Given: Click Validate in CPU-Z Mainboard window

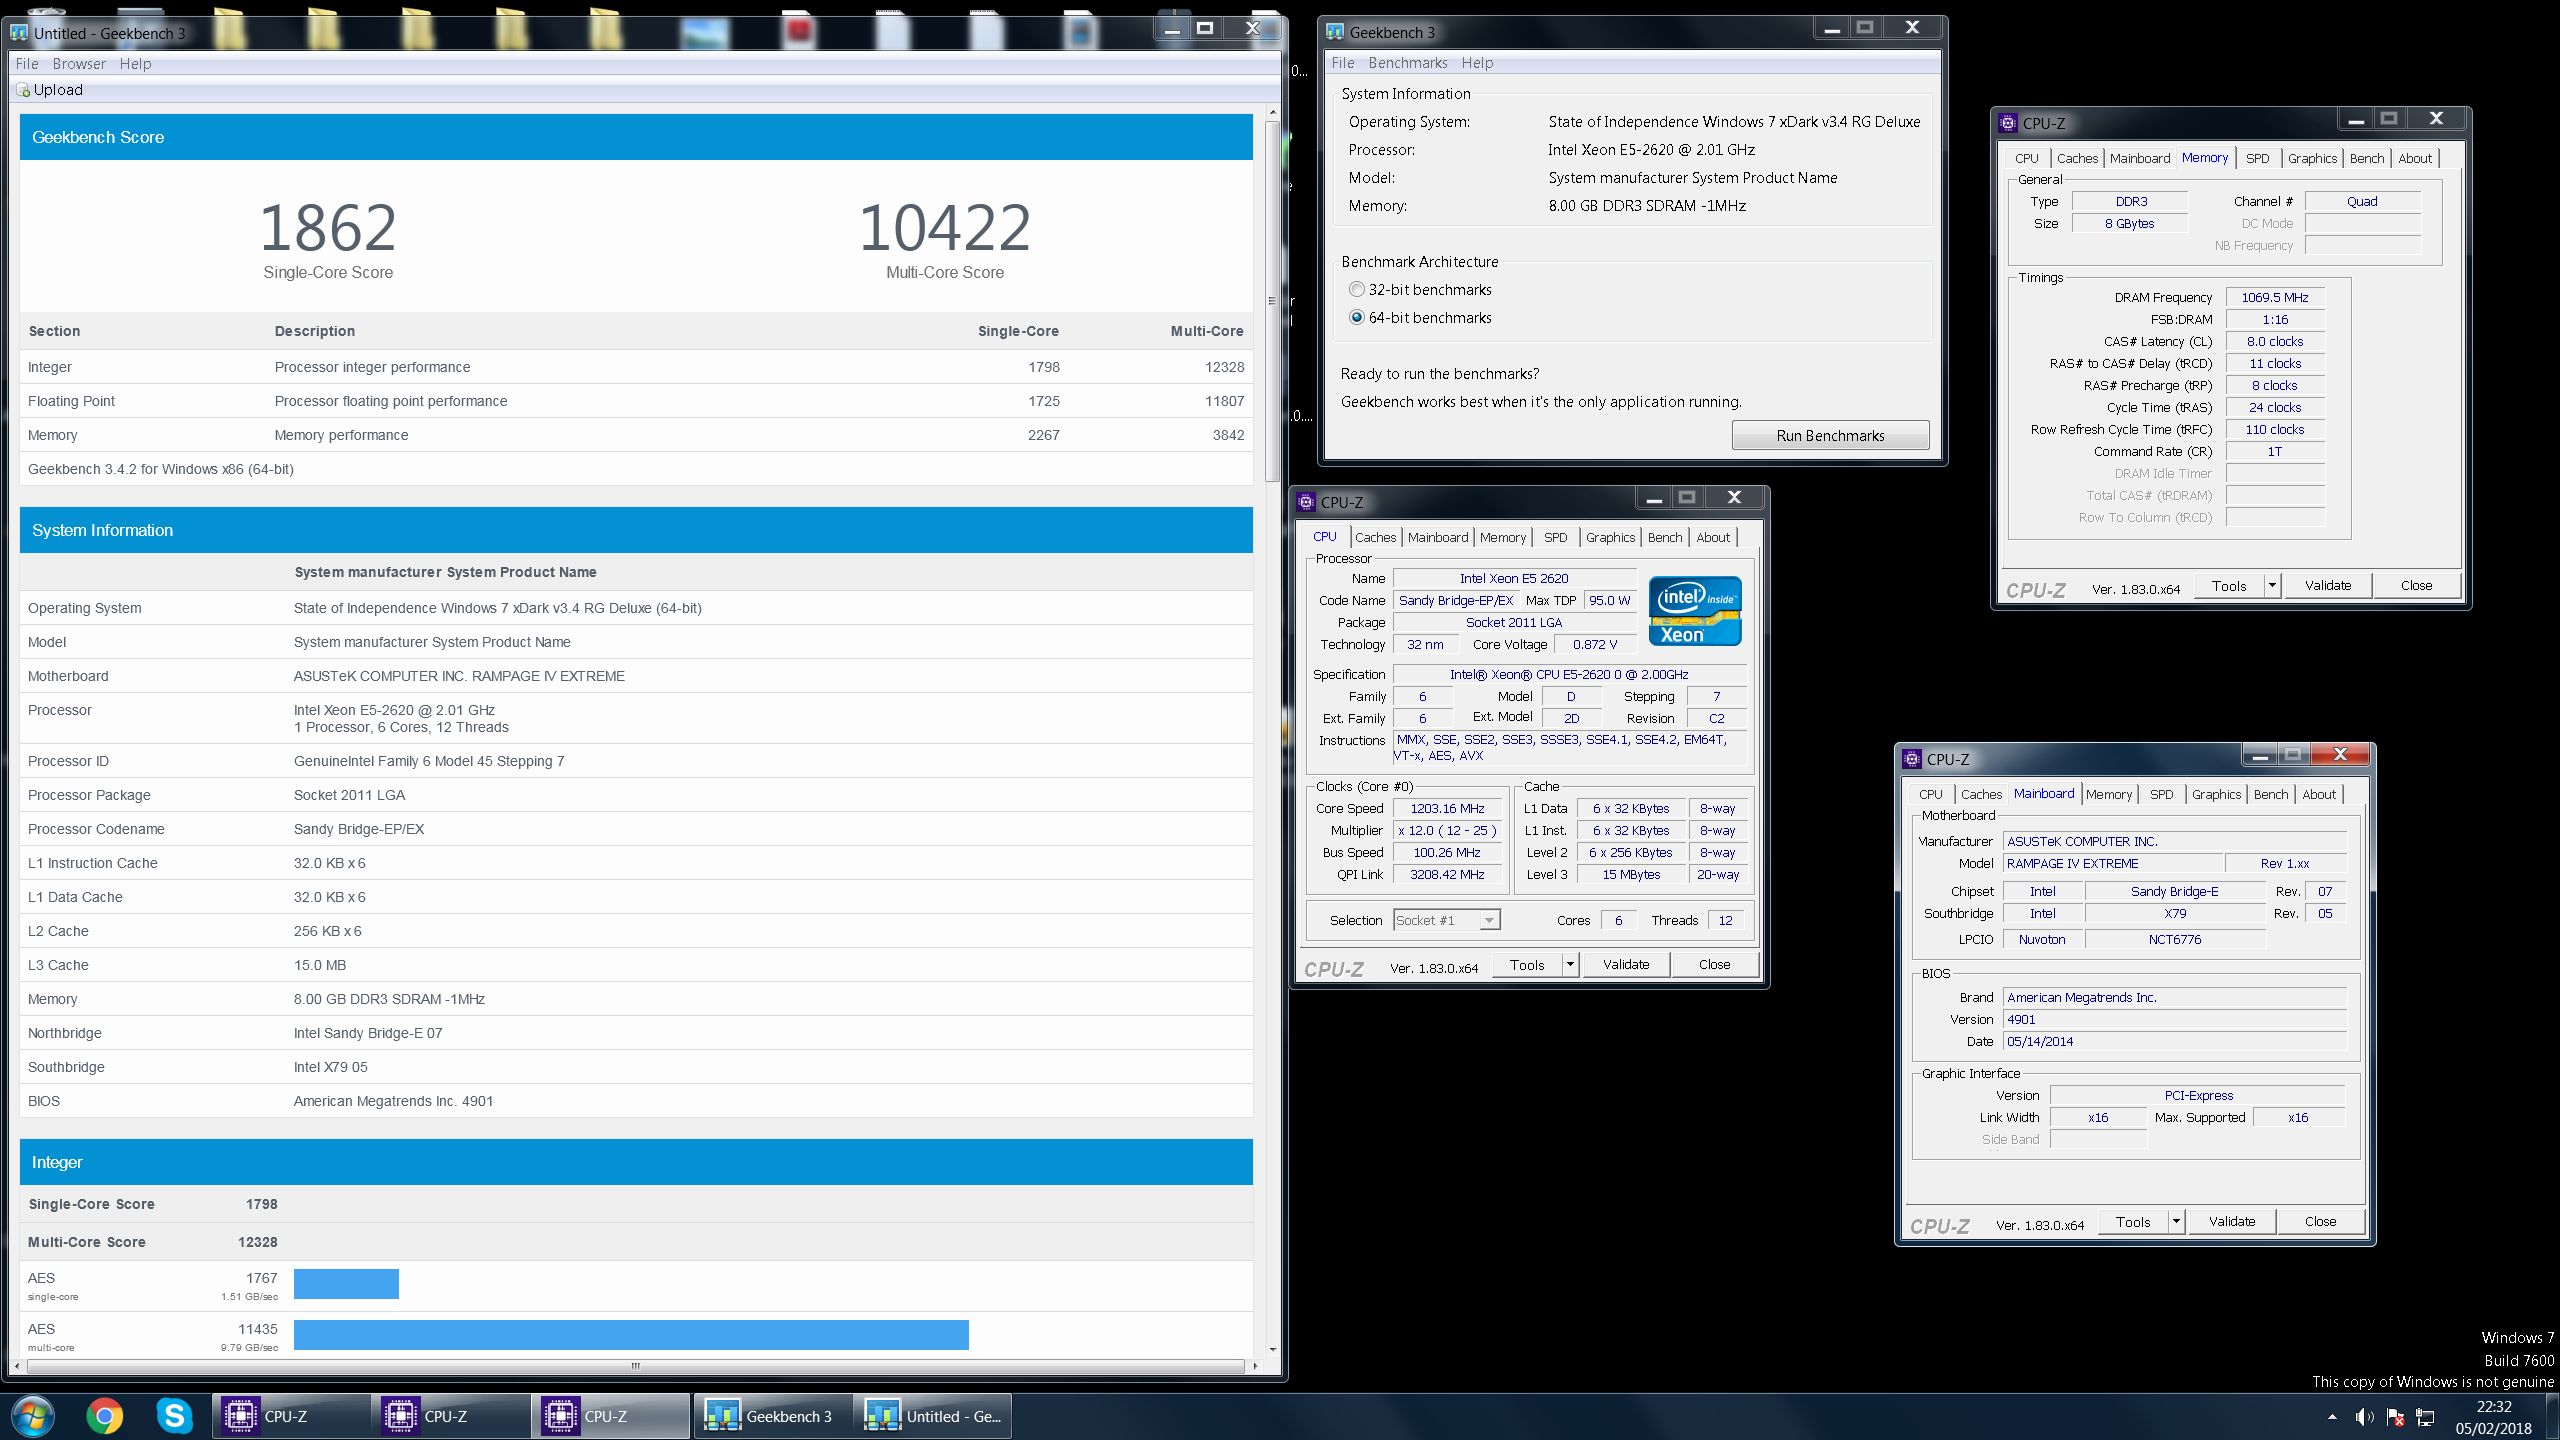Looking at the screenshot, I should click(x=2232, y=1222).
